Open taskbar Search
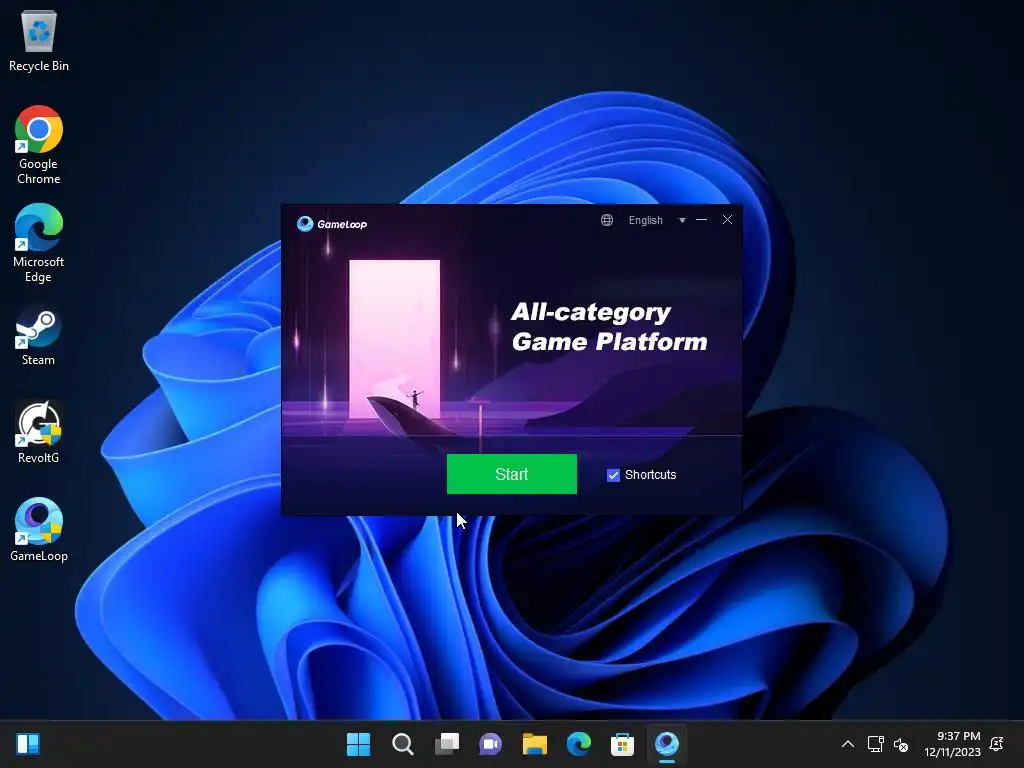The width and height of the screenshot is (1024, 768). [402, 744]
